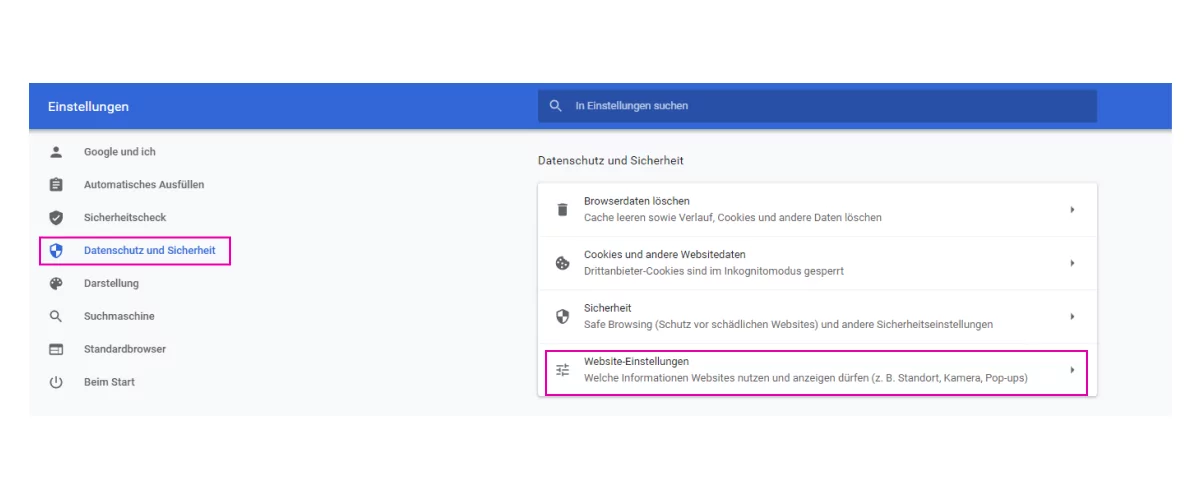Select Datenschutz und Sicherheit in the sidebar
The height and width of the screenshot is (500, 1200).
(150, 251)
